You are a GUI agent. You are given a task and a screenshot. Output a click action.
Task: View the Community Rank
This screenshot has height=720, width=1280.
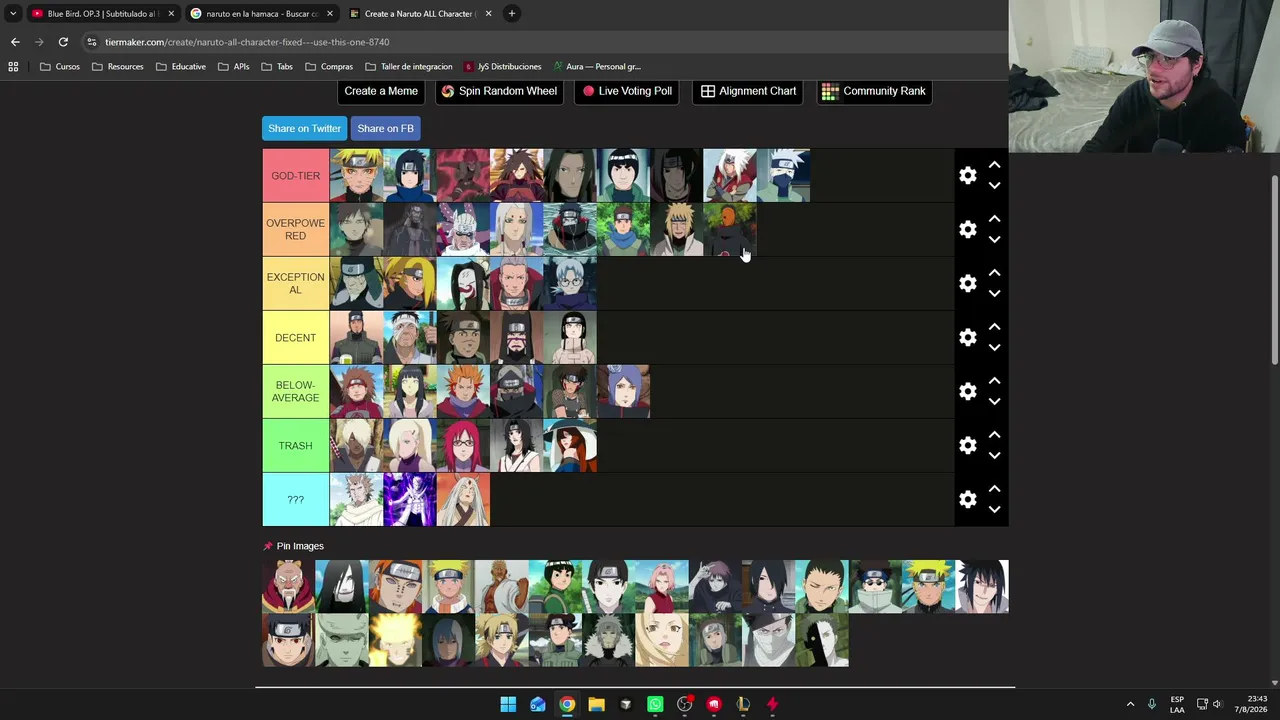tap(874, 91)
